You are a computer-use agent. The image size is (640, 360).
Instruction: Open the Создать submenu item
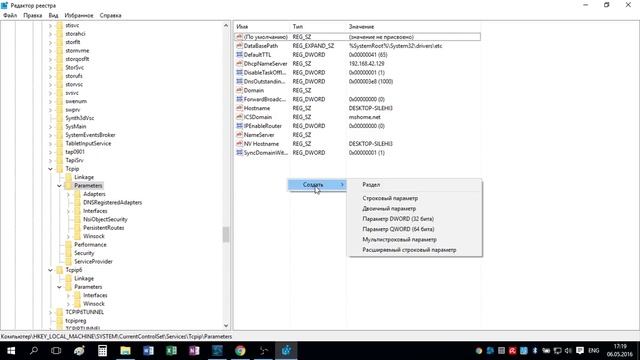(x=317, y=185)
